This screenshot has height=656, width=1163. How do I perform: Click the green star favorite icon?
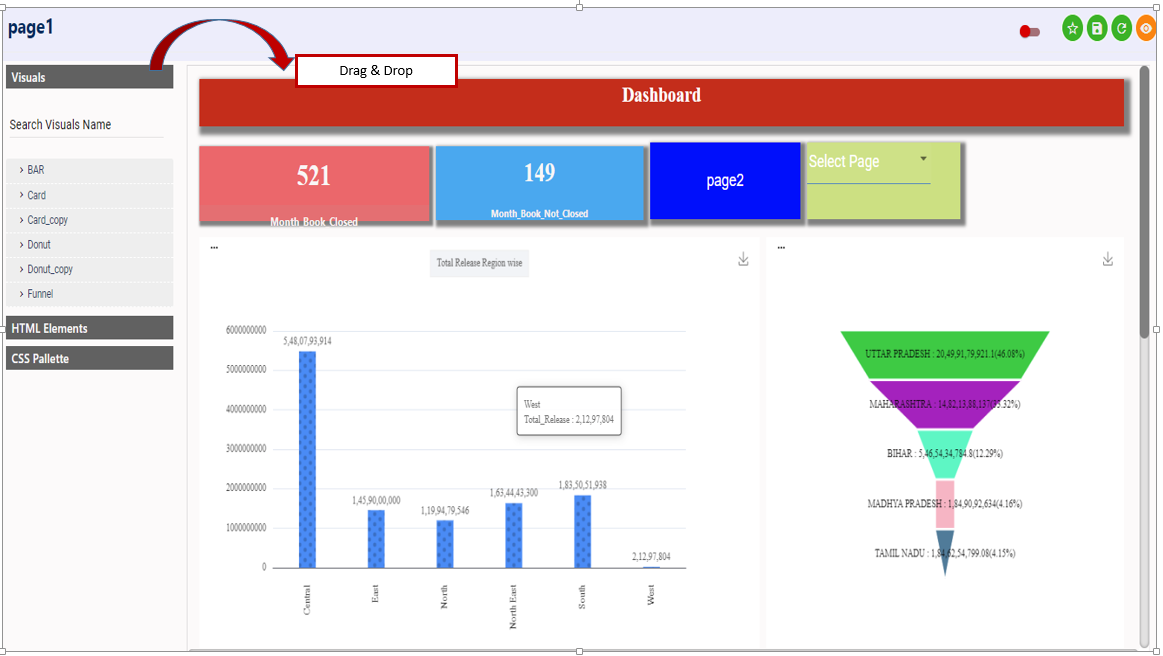pos(1073,29)
